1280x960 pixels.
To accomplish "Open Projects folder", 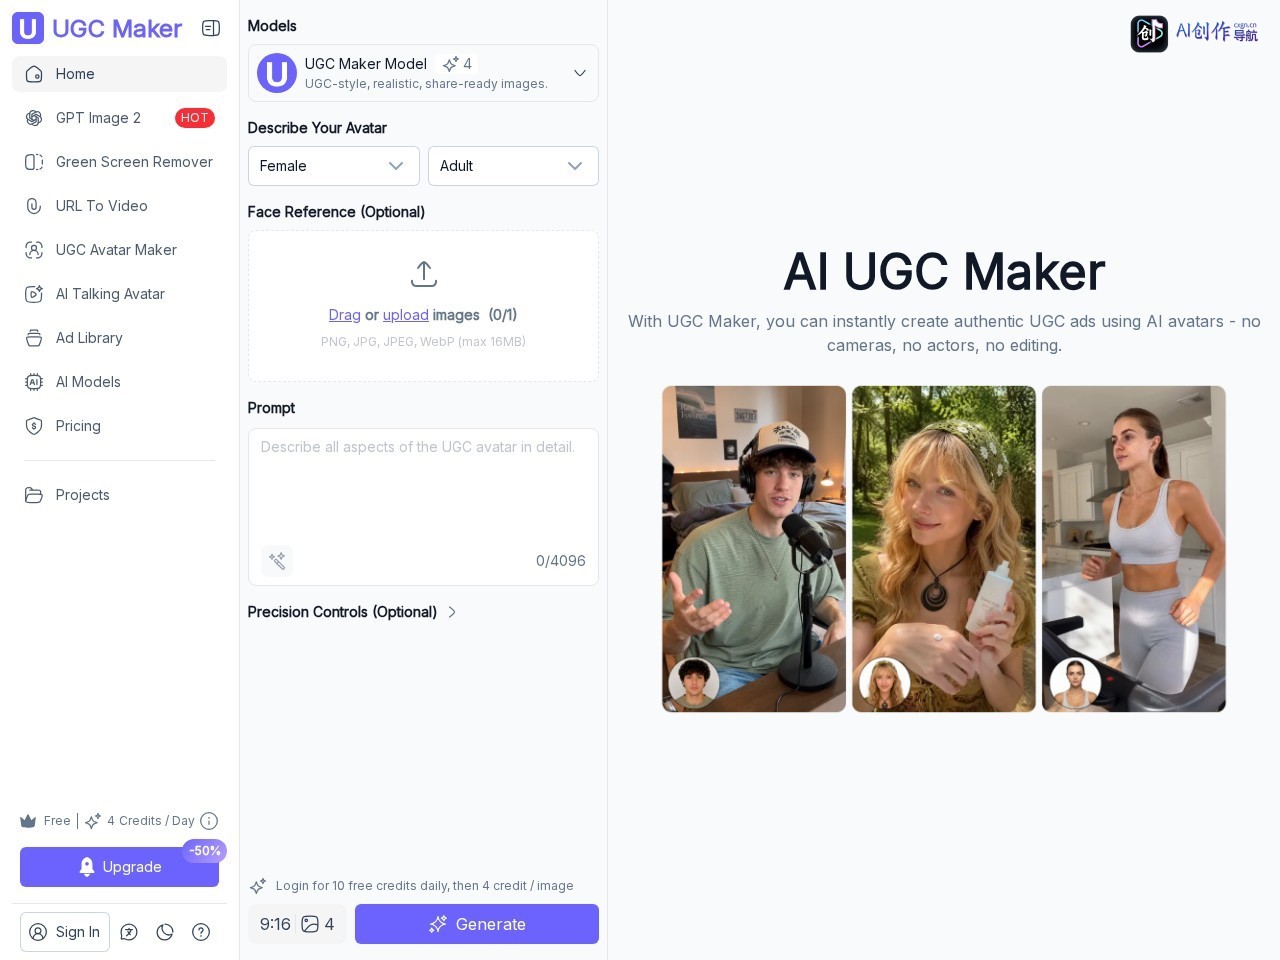I will point(119,495).
